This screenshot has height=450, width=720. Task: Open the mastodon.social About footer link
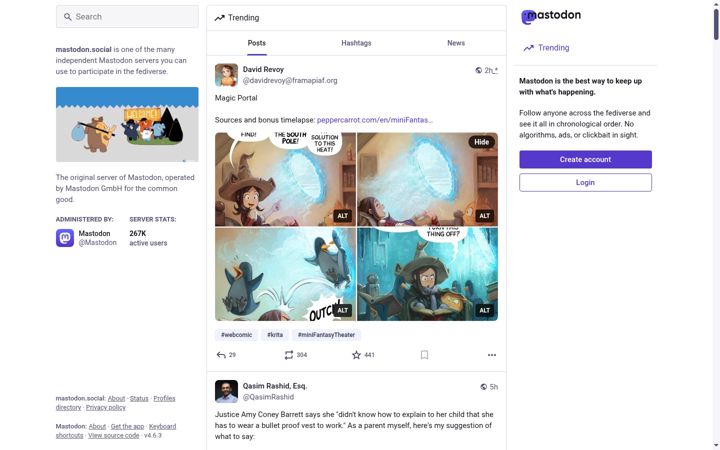point(116,399)
